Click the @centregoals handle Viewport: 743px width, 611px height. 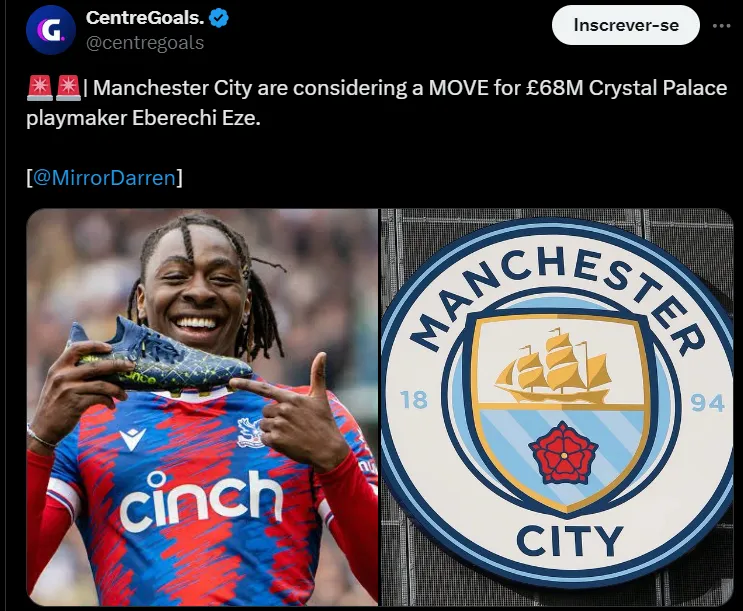[145, 43]
